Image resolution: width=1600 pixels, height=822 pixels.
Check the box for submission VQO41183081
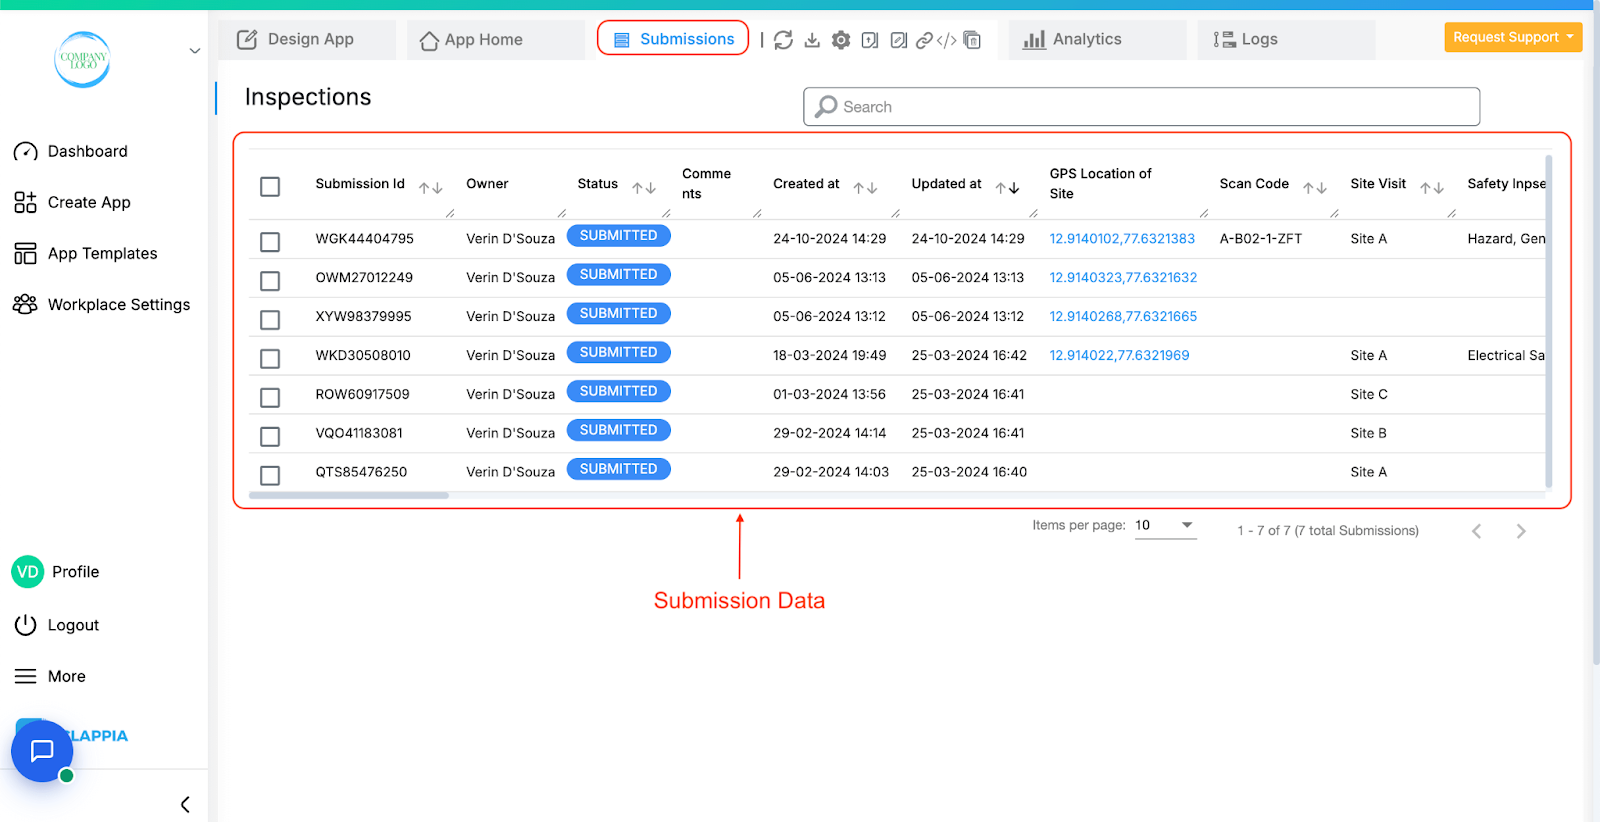270,436
